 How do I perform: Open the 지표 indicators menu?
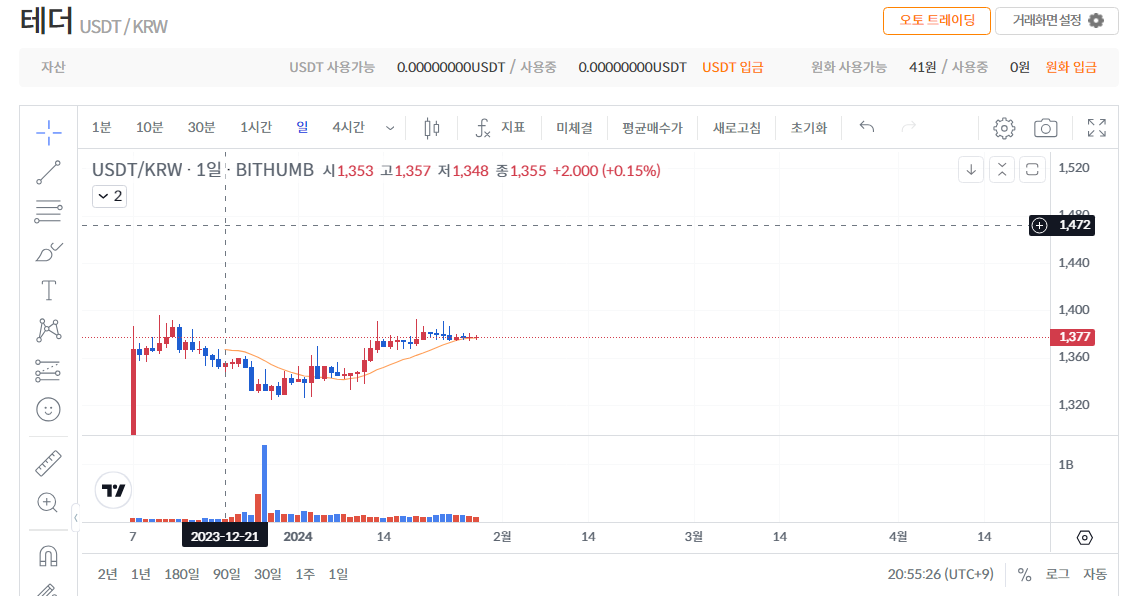click(x=501, y=128)
